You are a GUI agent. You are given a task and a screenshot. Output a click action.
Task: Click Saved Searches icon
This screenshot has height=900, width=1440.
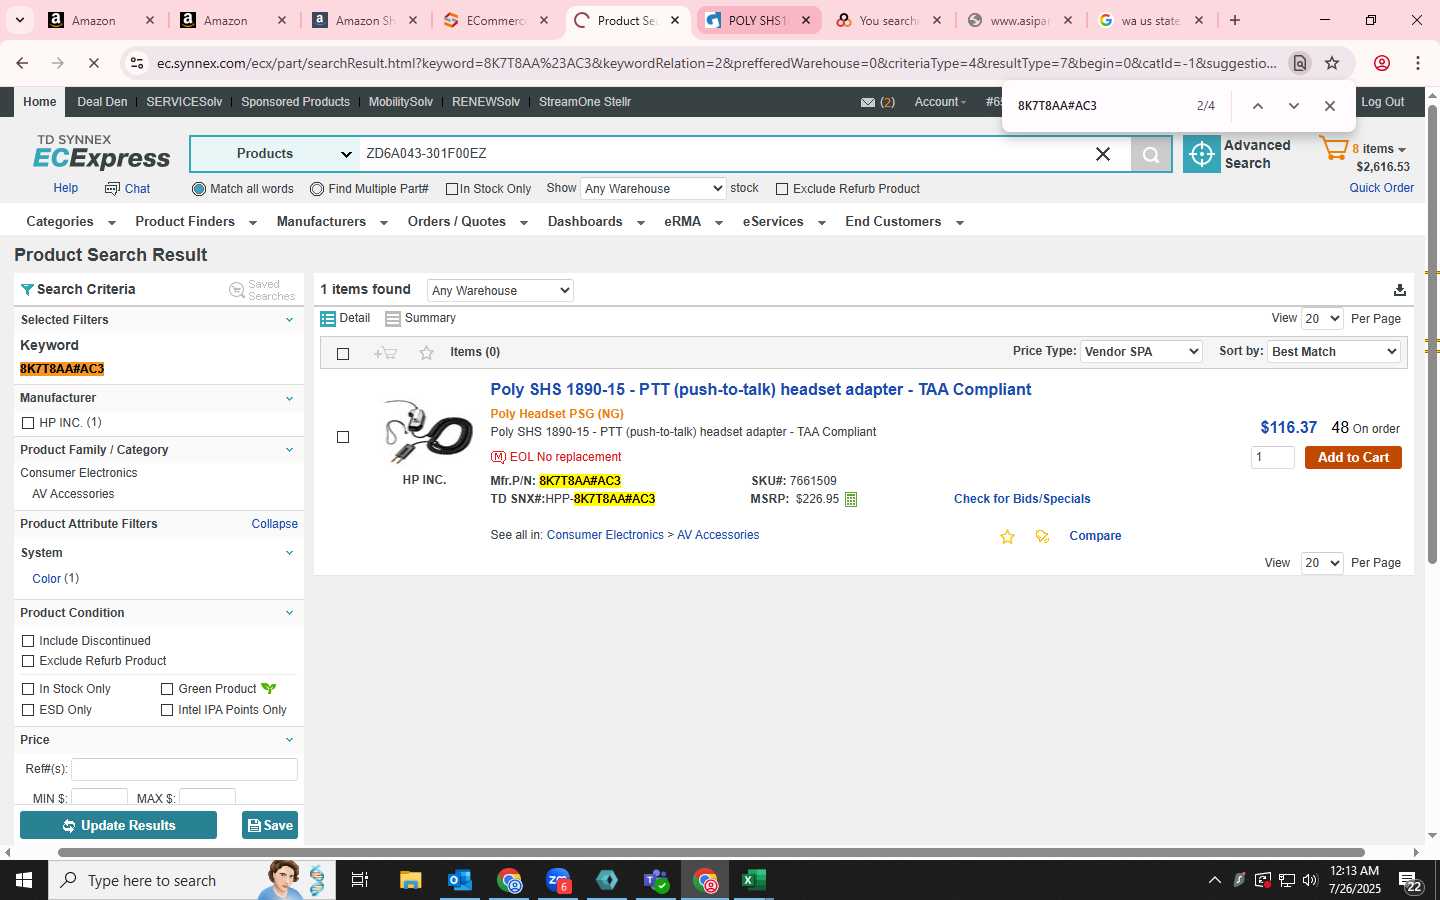click(237, 290)
